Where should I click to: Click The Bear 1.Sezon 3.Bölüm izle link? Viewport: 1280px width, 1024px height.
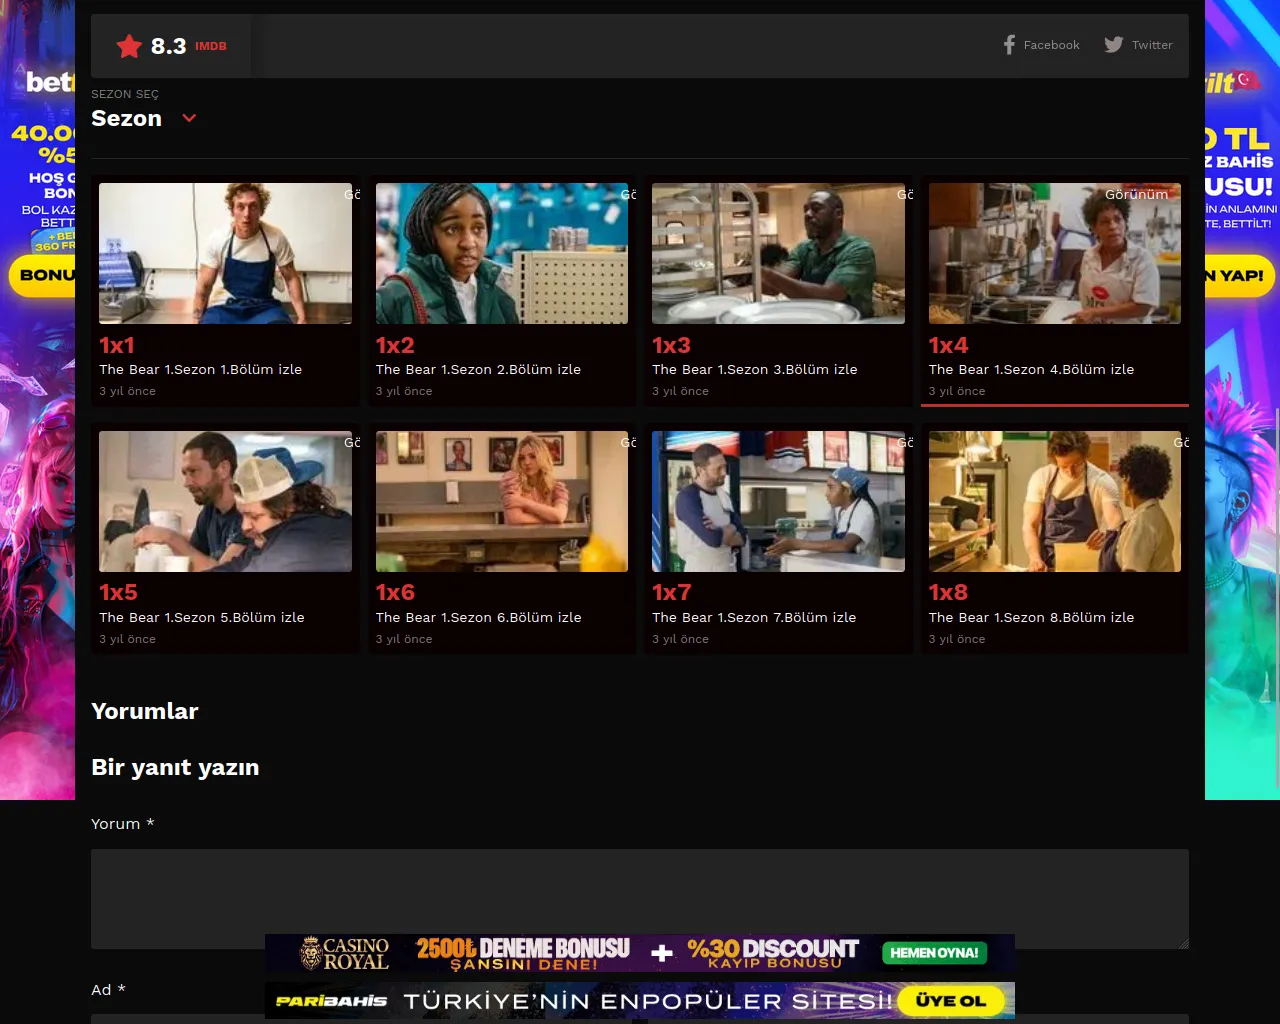pyautogui.click(x=755, y=369)
